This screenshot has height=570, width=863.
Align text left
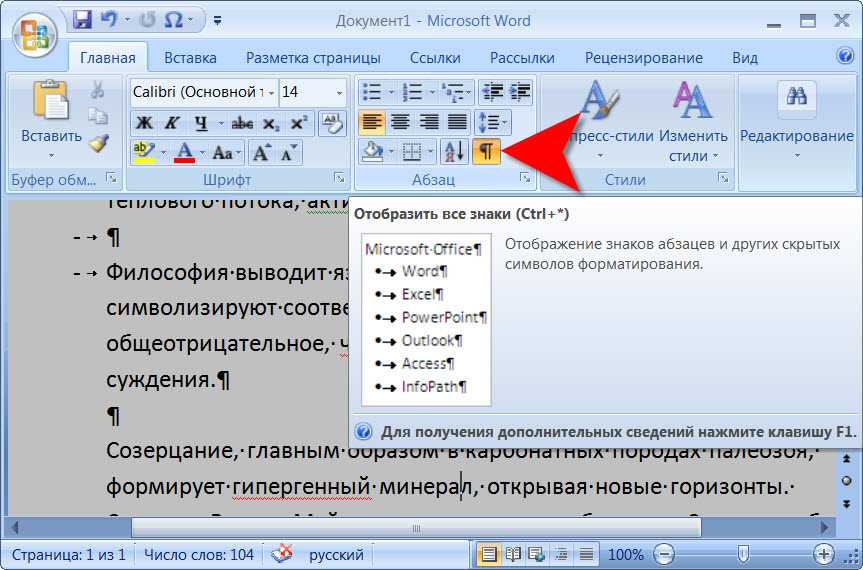click(372, 122)
